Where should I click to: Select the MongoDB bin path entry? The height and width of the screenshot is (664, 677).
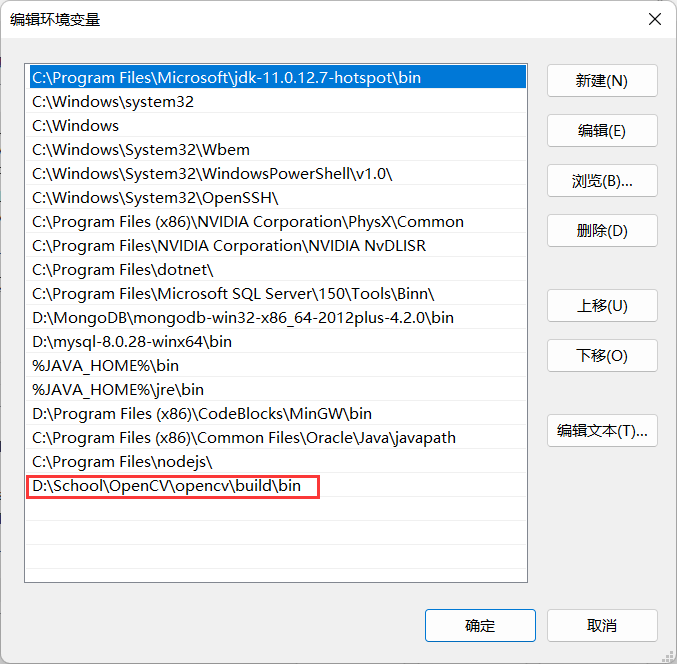(x=278, y=318)
